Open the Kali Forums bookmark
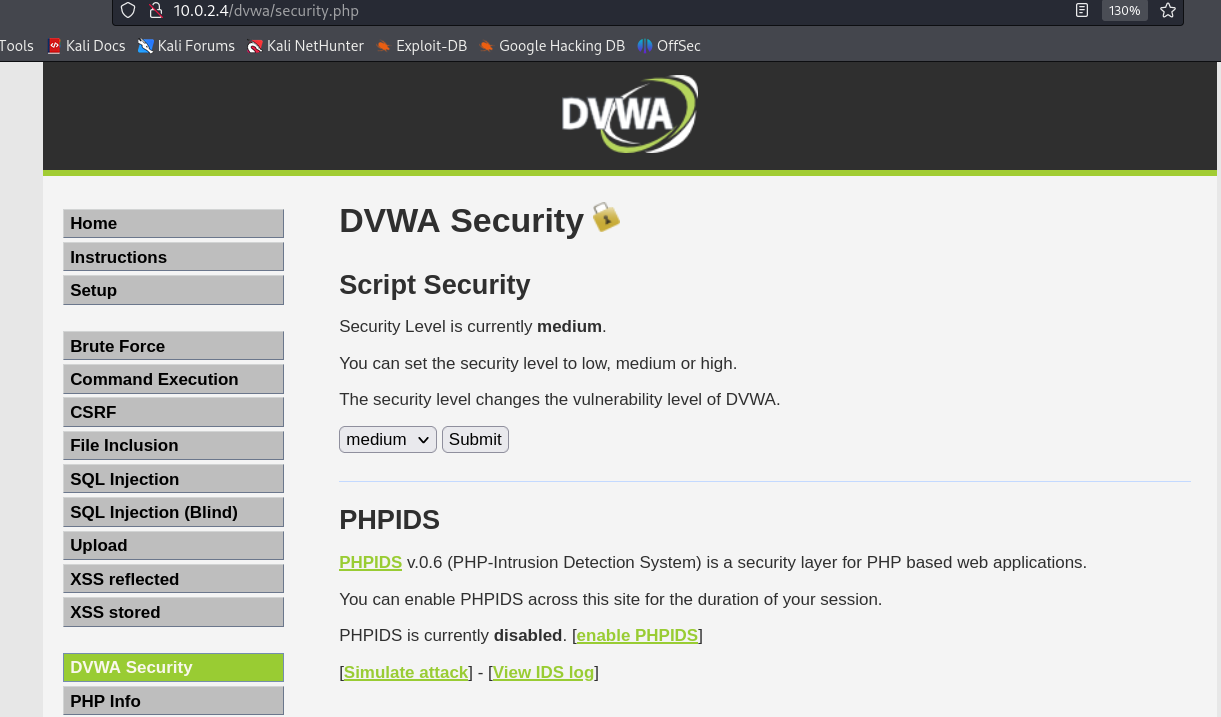The image size is (1221, 717). (x=186, y=46)
